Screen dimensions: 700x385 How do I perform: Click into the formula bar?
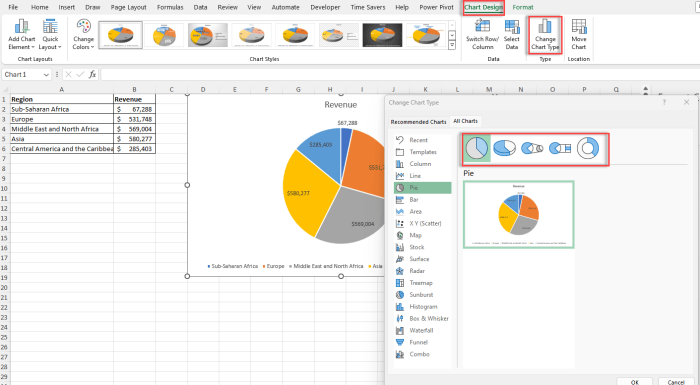point(400,74)
